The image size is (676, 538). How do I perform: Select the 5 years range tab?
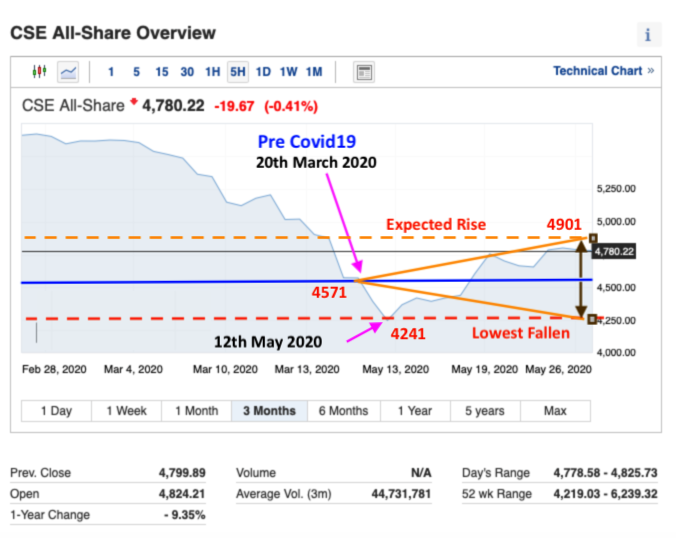(485, 411)
